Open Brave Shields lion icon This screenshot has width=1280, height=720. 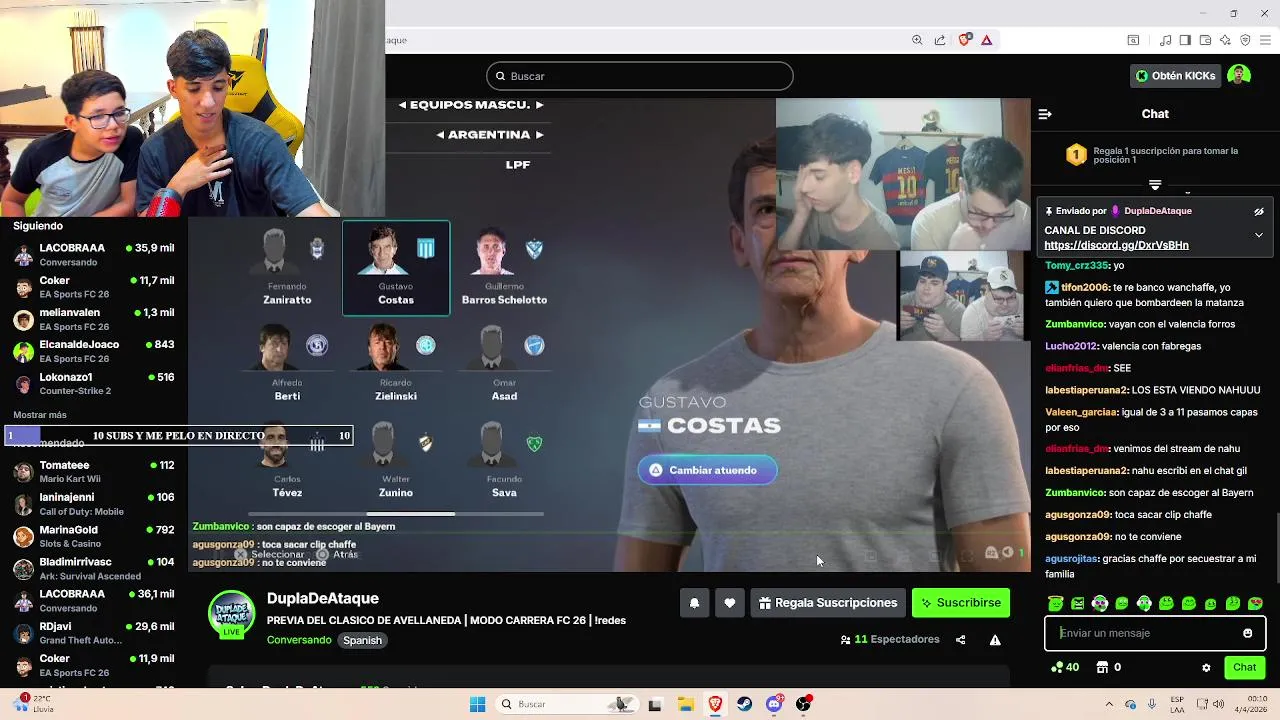965,40
